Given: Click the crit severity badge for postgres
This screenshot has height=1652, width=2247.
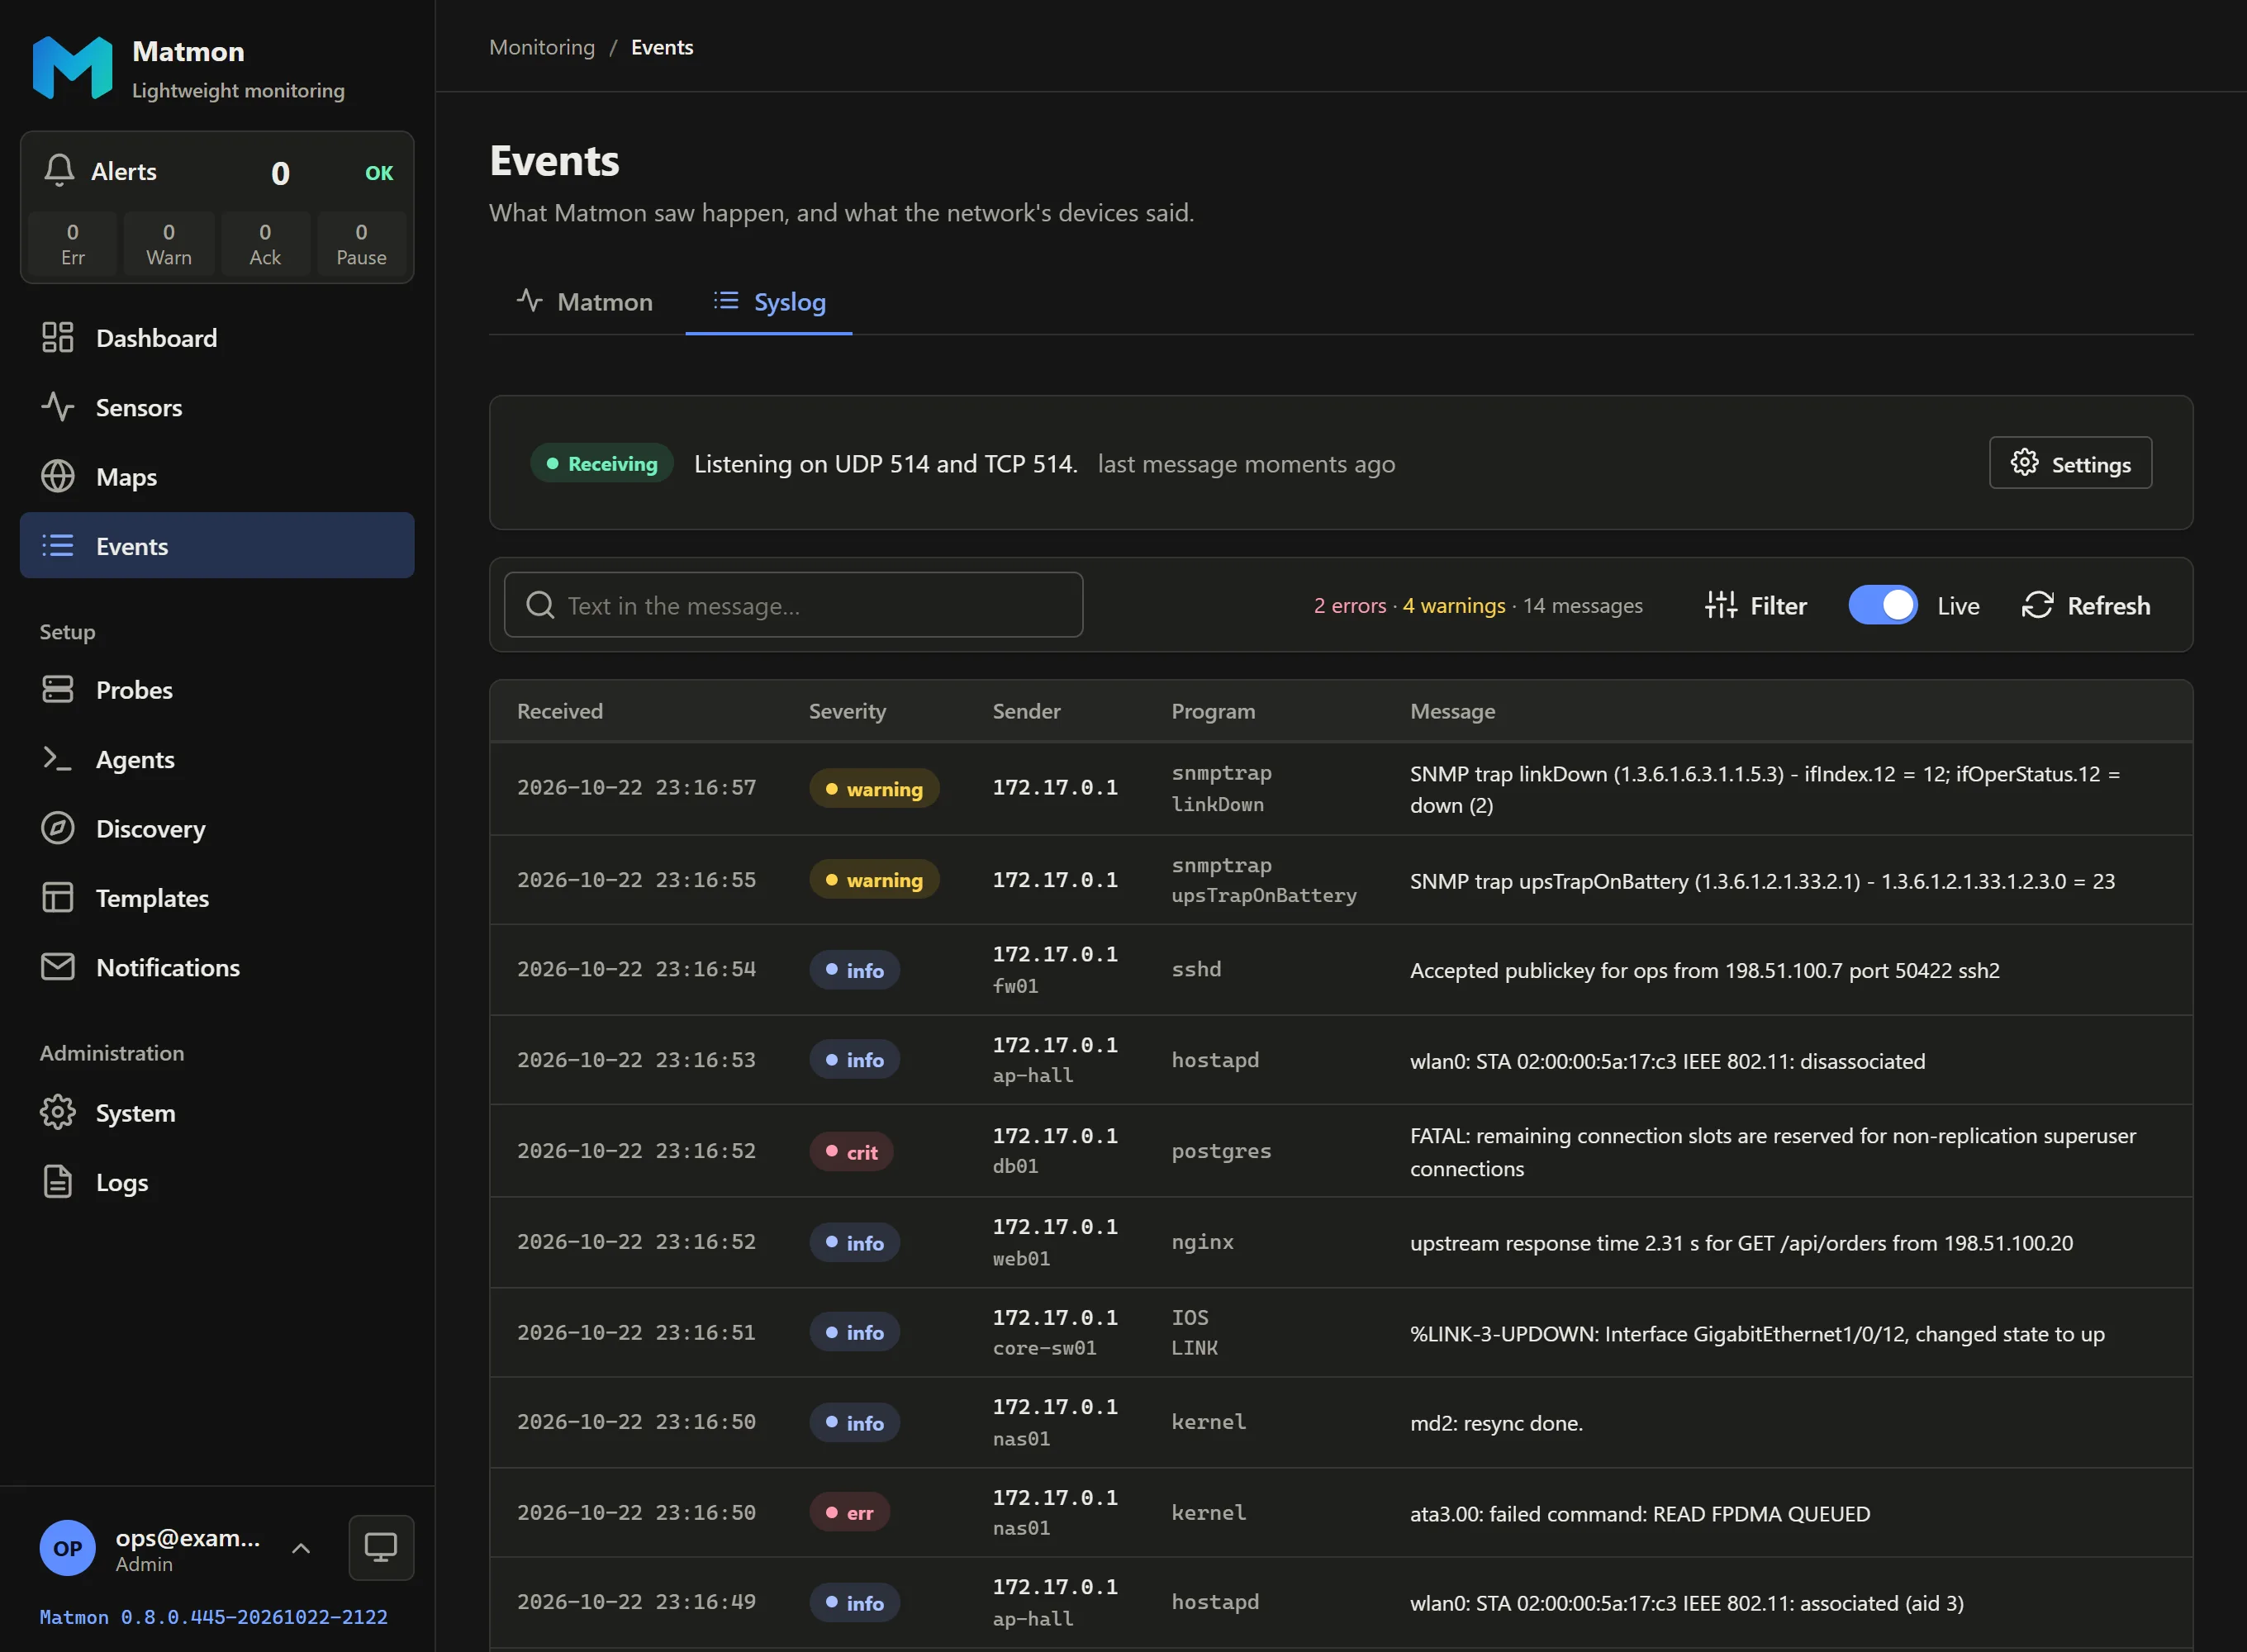Looking at the screenshot, I should (x=852, y=1152).
